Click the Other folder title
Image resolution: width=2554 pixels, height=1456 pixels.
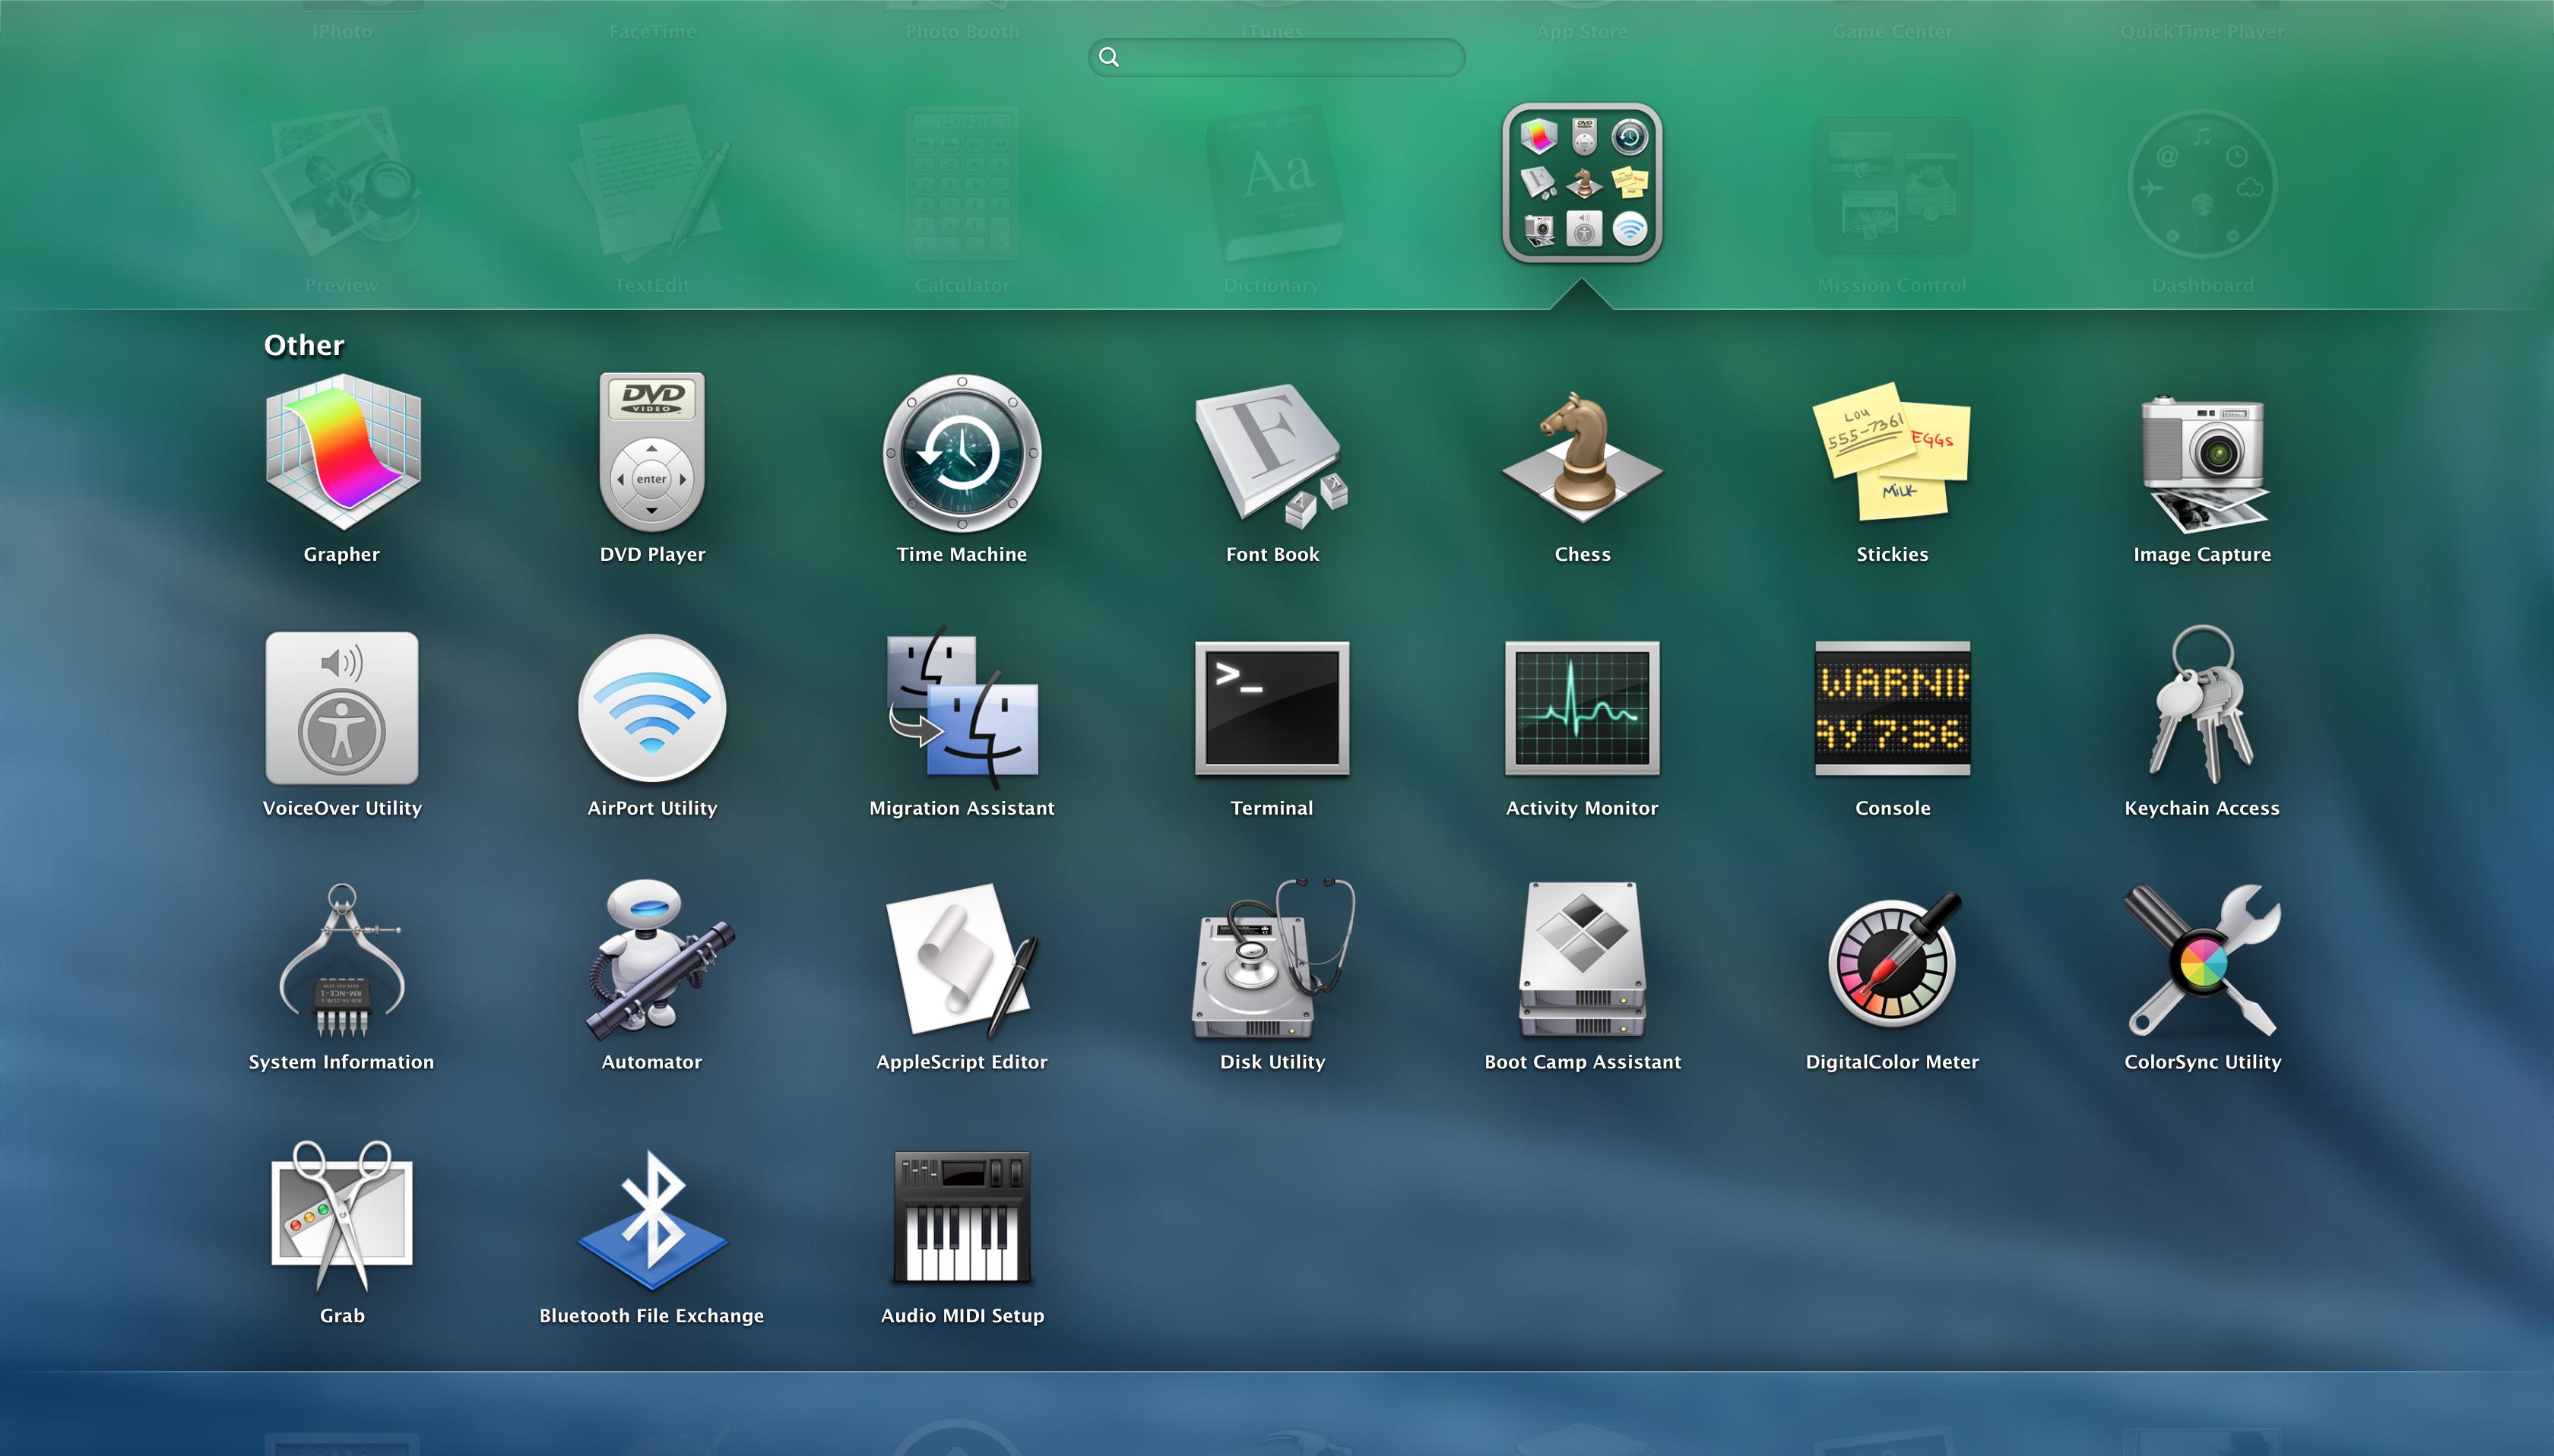(x=304, y=345)
